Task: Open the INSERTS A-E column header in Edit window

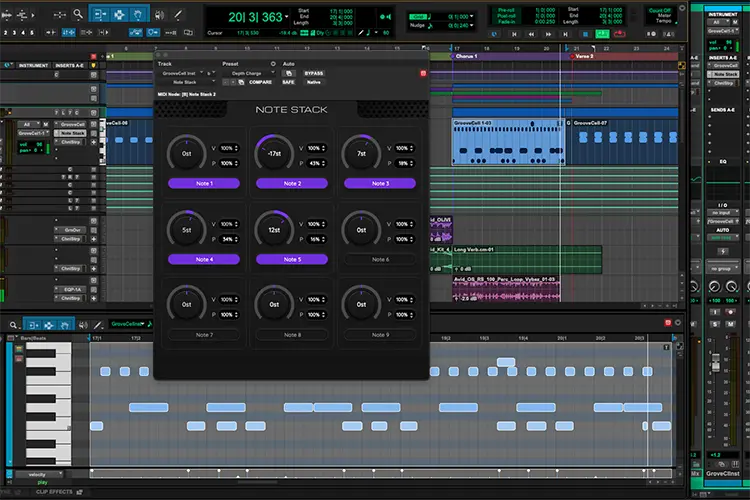Action: 69,66
